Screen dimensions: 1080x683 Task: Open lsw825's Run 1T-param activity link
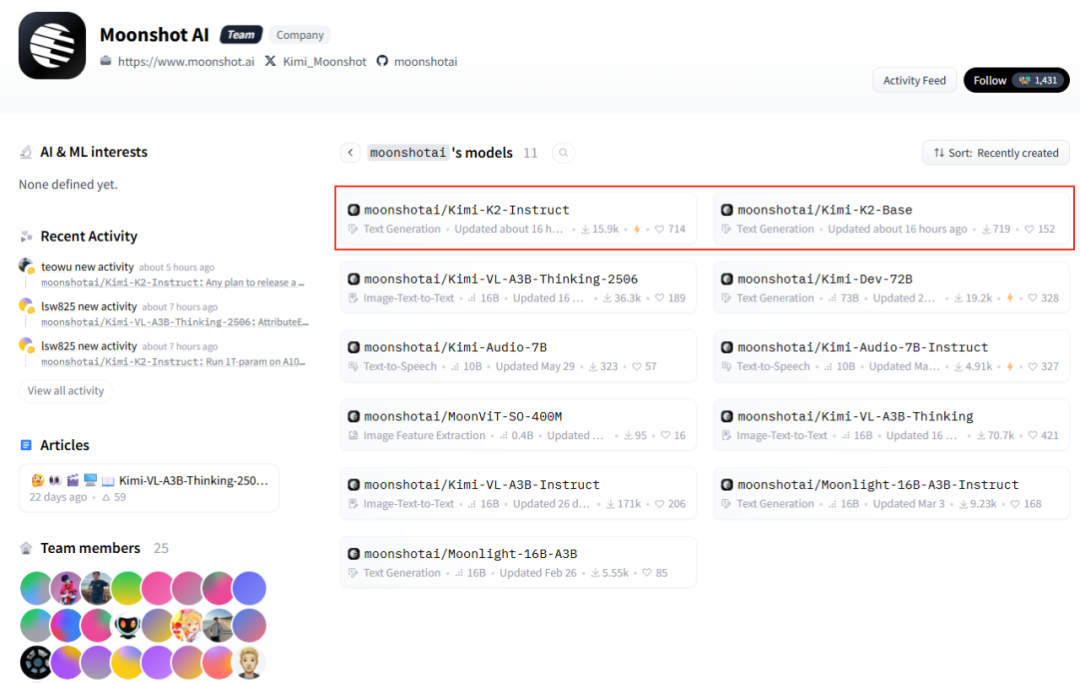coord(172,361)
